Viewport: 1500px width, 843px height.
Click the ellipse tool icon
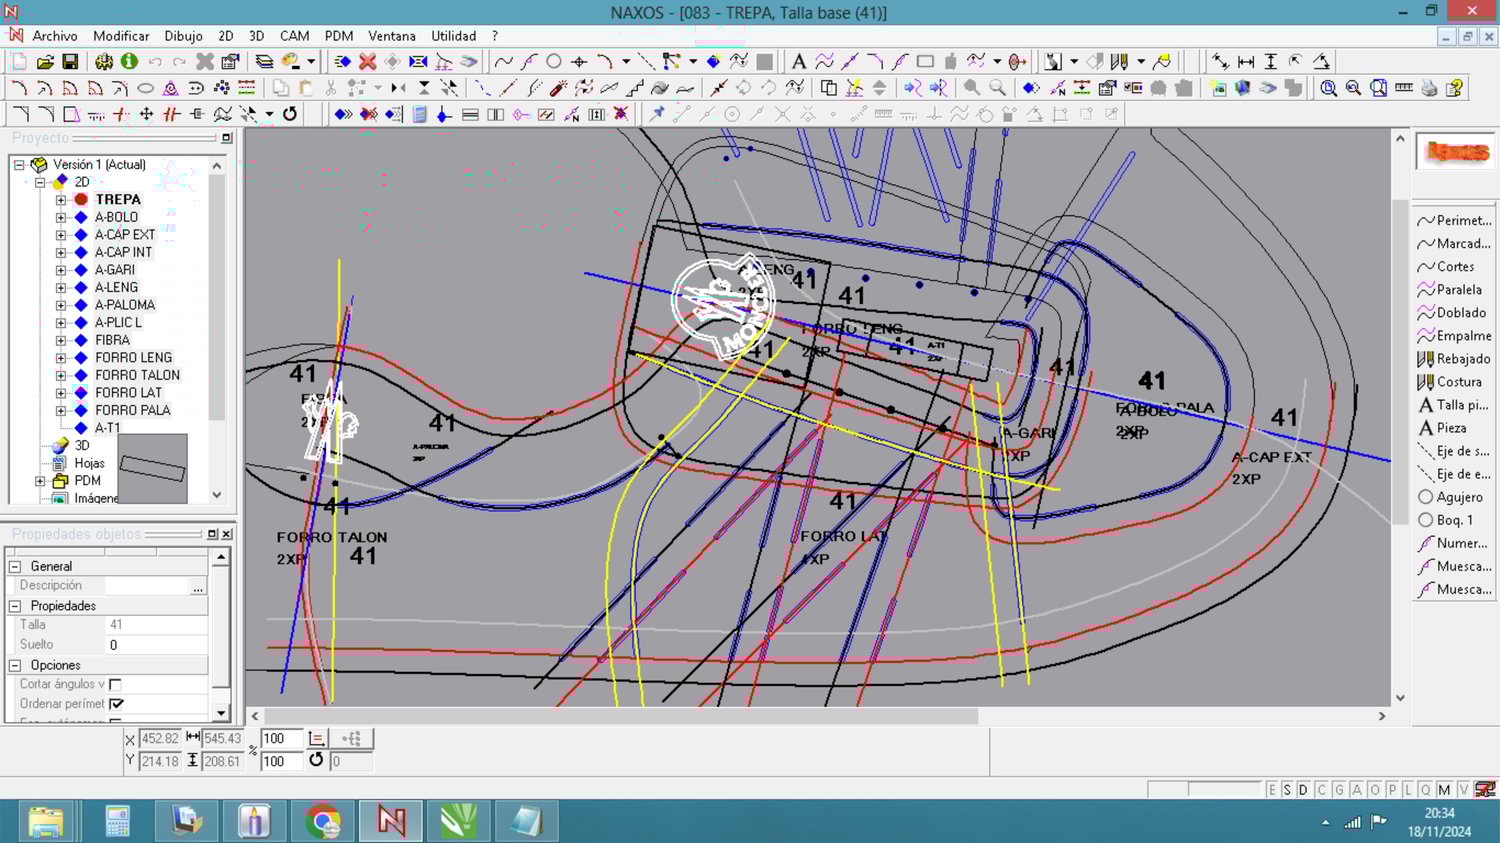click(145, 88)
